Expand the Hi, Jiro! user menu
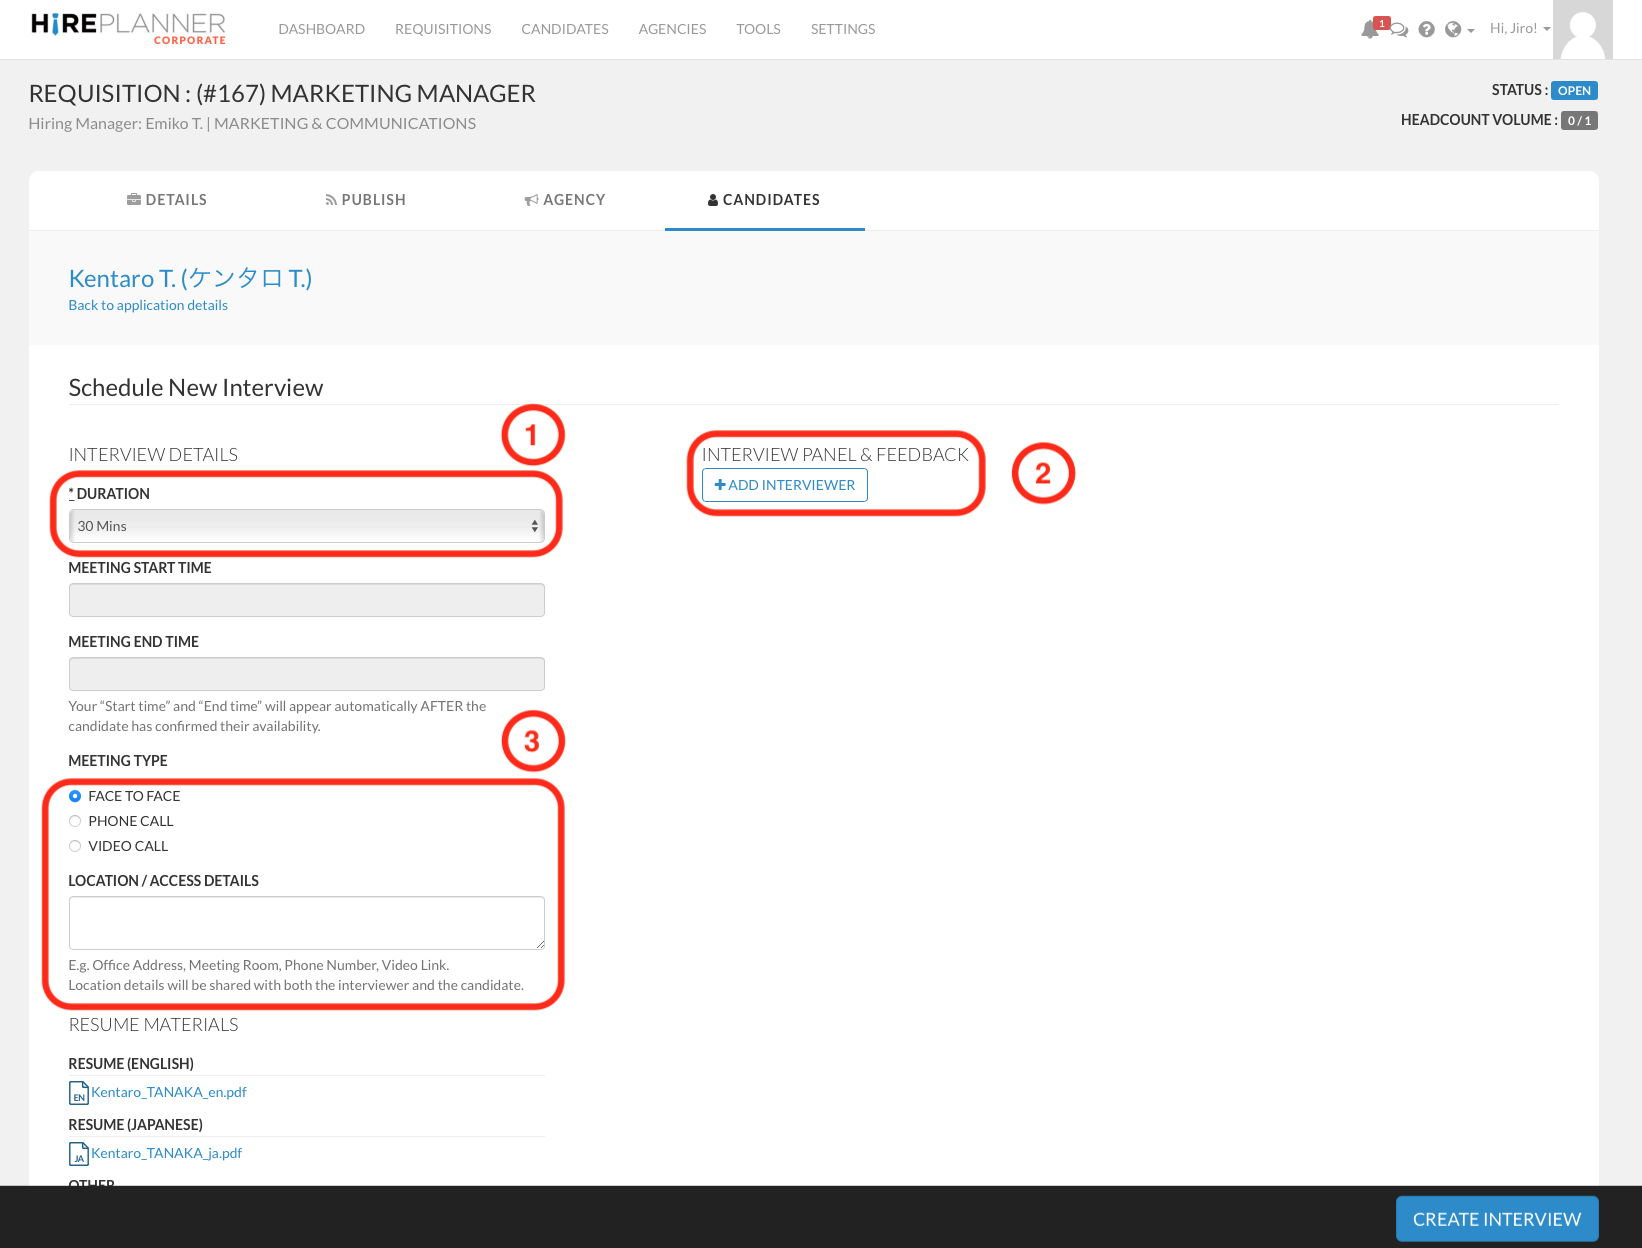 click(x=1519, y=29)
